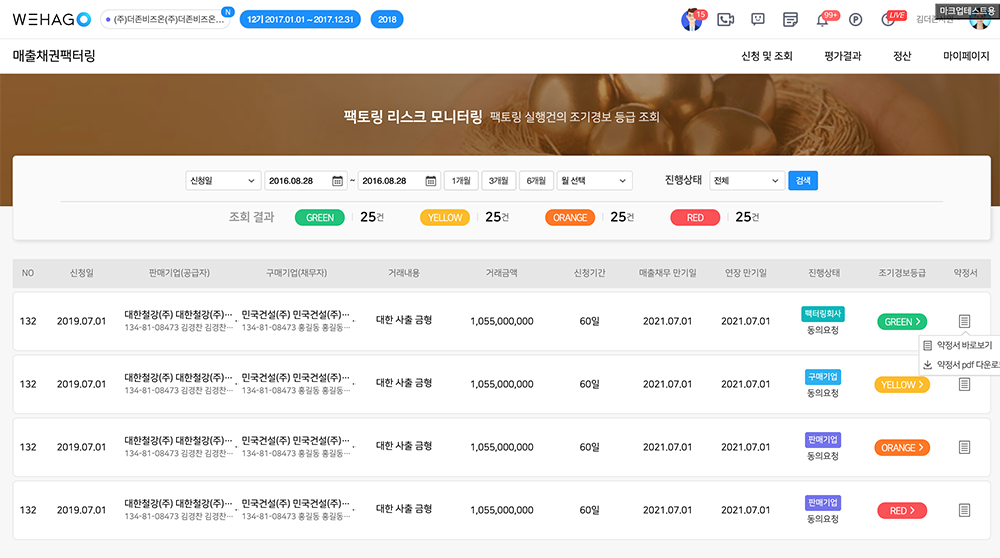
Task: Click the agreement document icon in RED row
Action: (x=964, y=510)
